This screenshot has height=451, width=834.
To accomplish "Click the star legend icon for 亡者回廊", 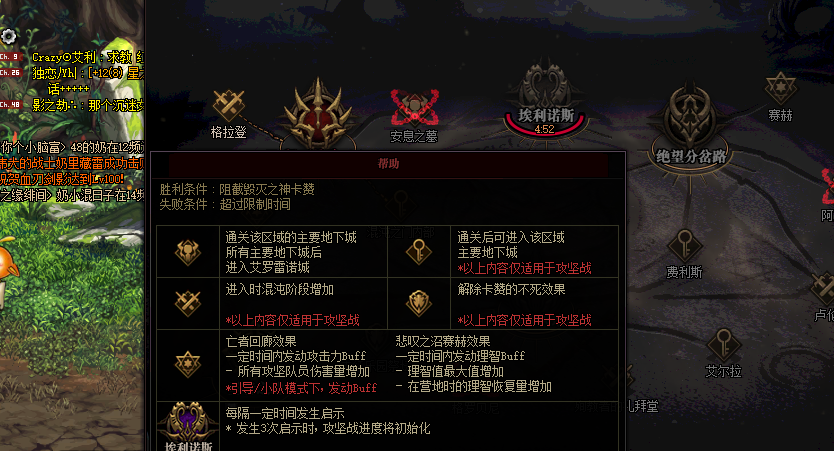I will pyautogui.click(x=188, y=365).
